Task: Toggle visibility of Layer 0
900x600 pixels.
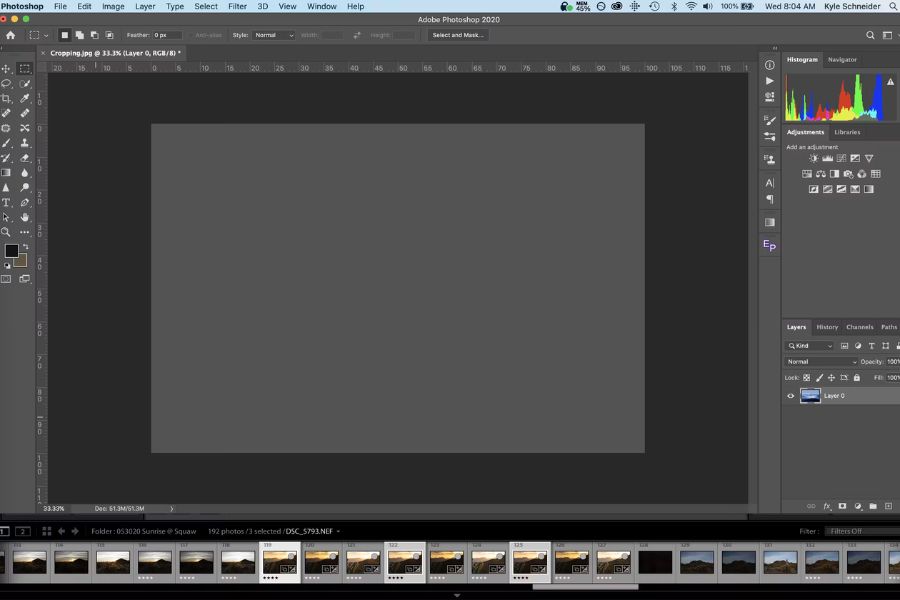Action: (x=790, y=396)
